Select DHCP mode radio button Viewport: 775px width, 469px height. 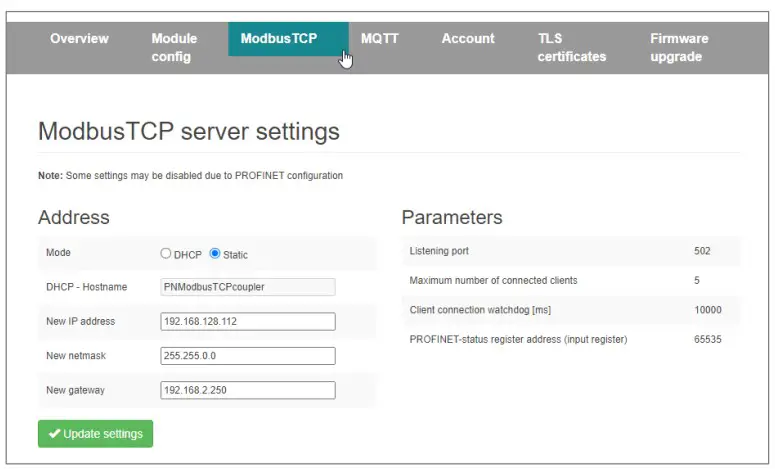(x=166, y=254)
